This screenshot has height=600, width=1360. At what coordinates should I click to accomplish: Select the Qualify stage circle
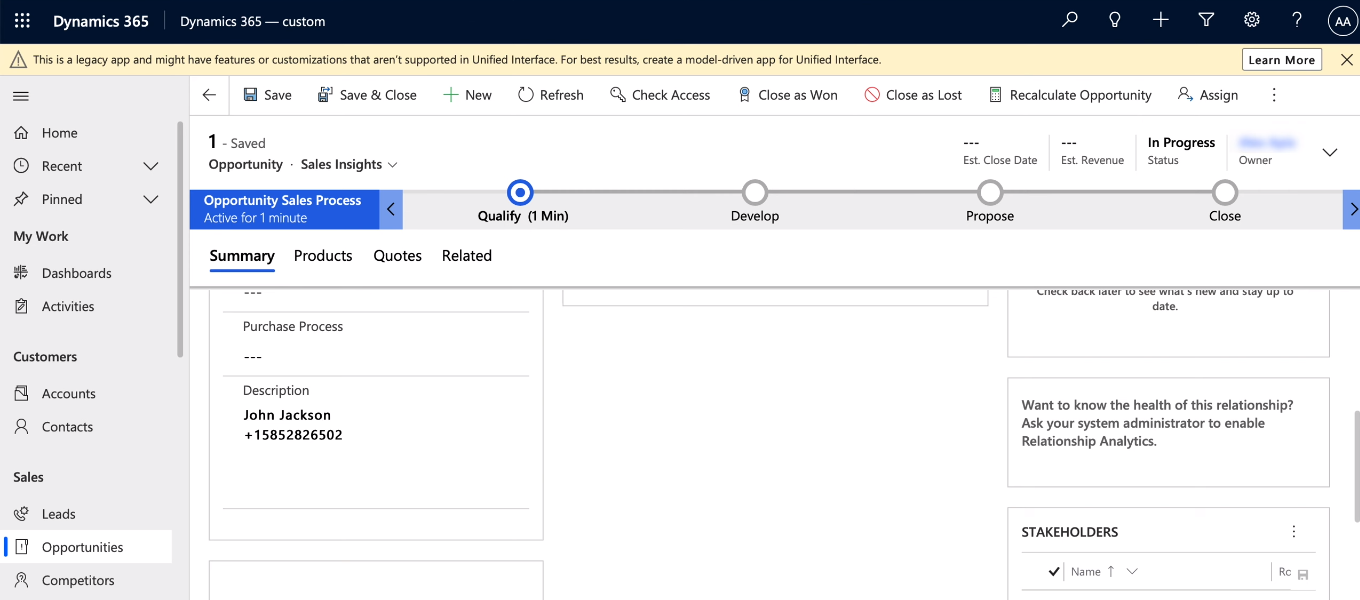coord(520,192)
